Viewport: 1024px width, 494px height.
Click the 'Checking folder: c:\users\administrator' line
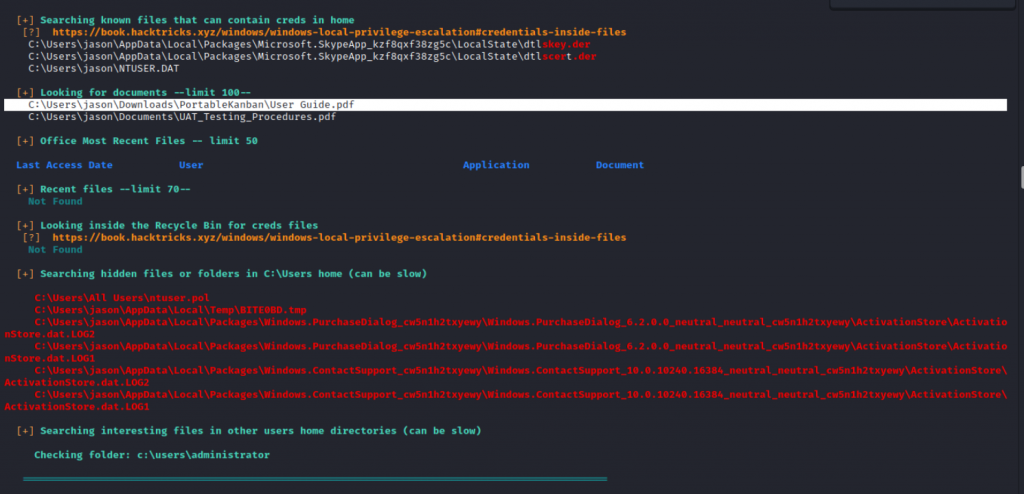coord(152,455)
